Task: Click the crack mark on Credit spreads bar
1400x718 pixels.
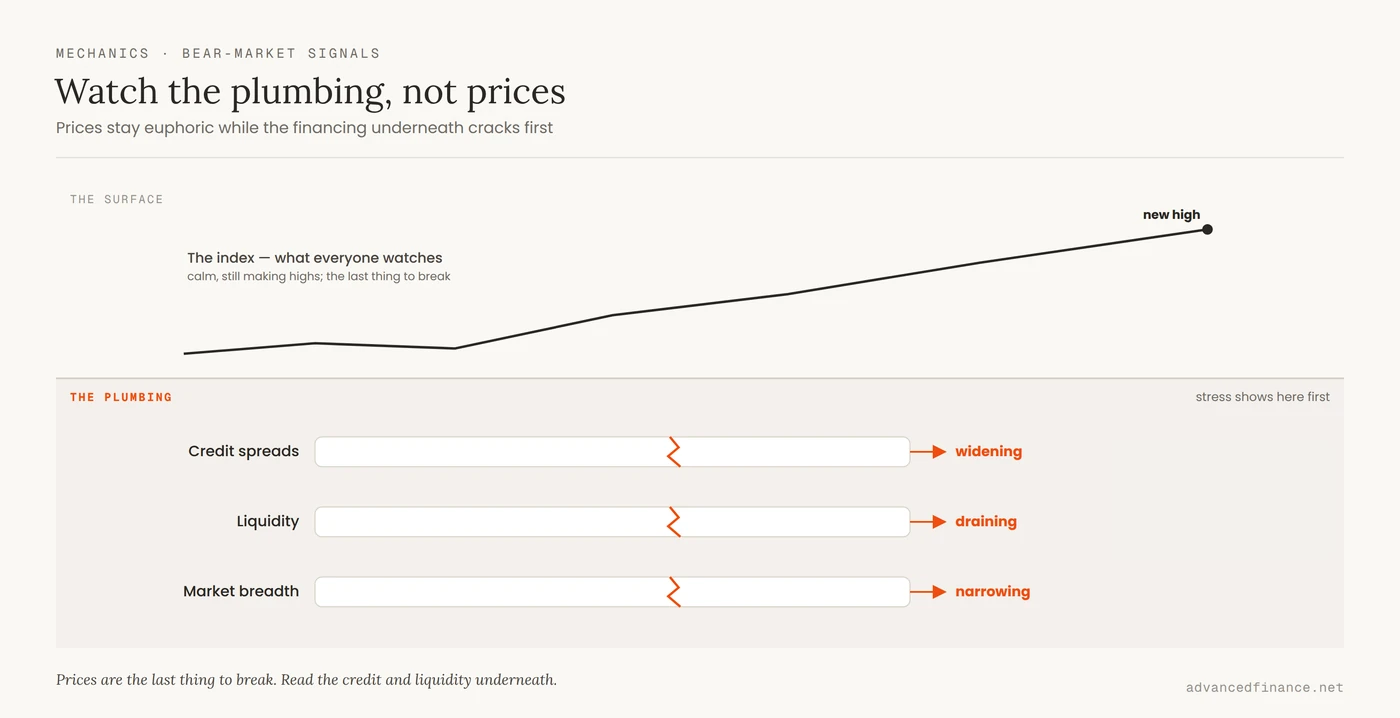Action: tap(674, 452)
